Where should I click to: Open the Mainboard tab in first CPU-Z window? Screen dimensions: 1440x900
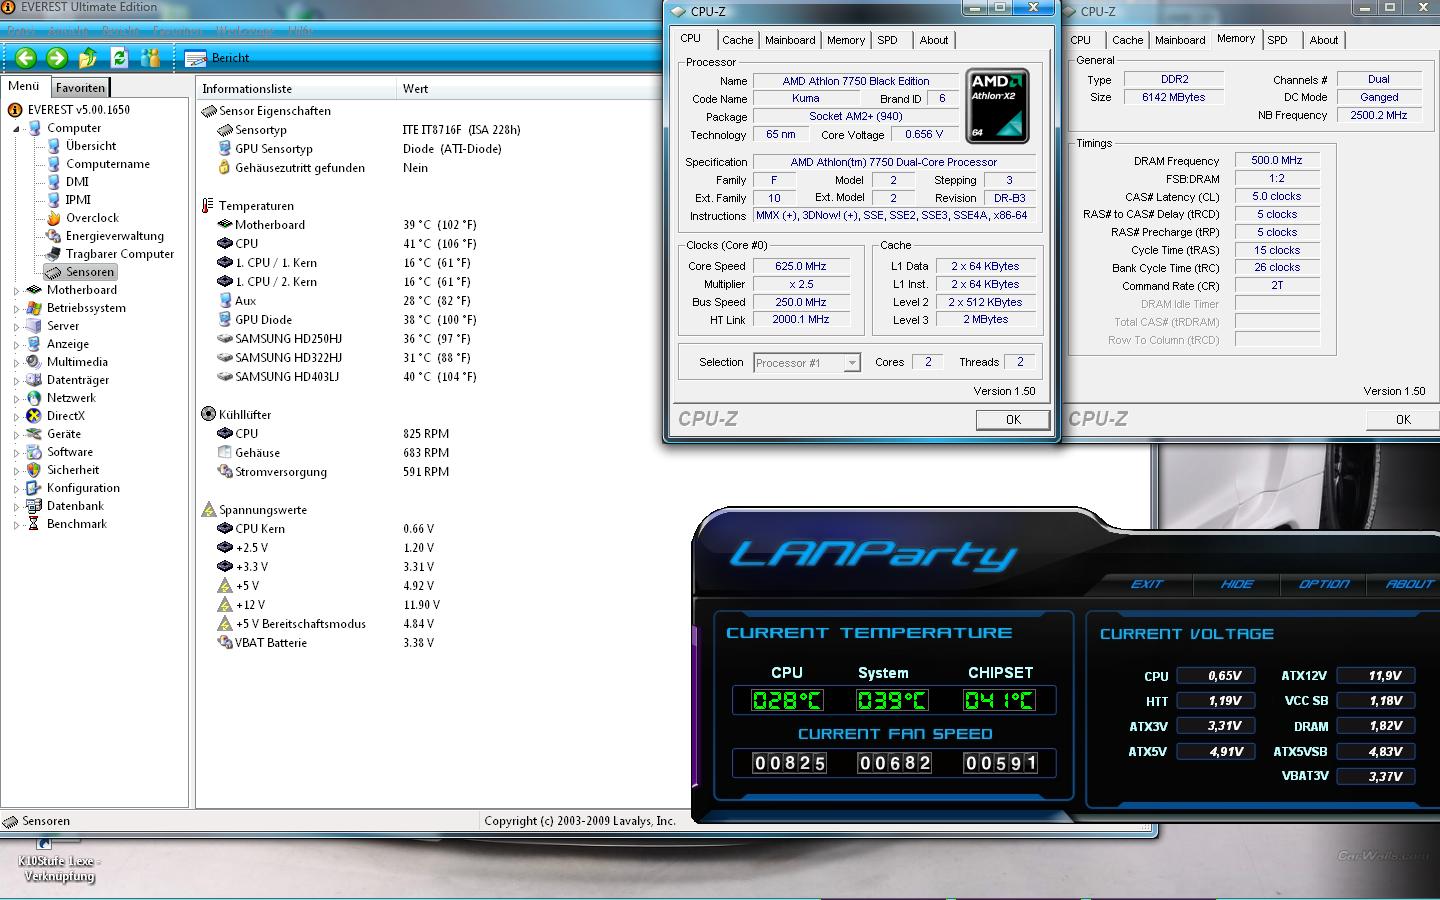(790, 40)
